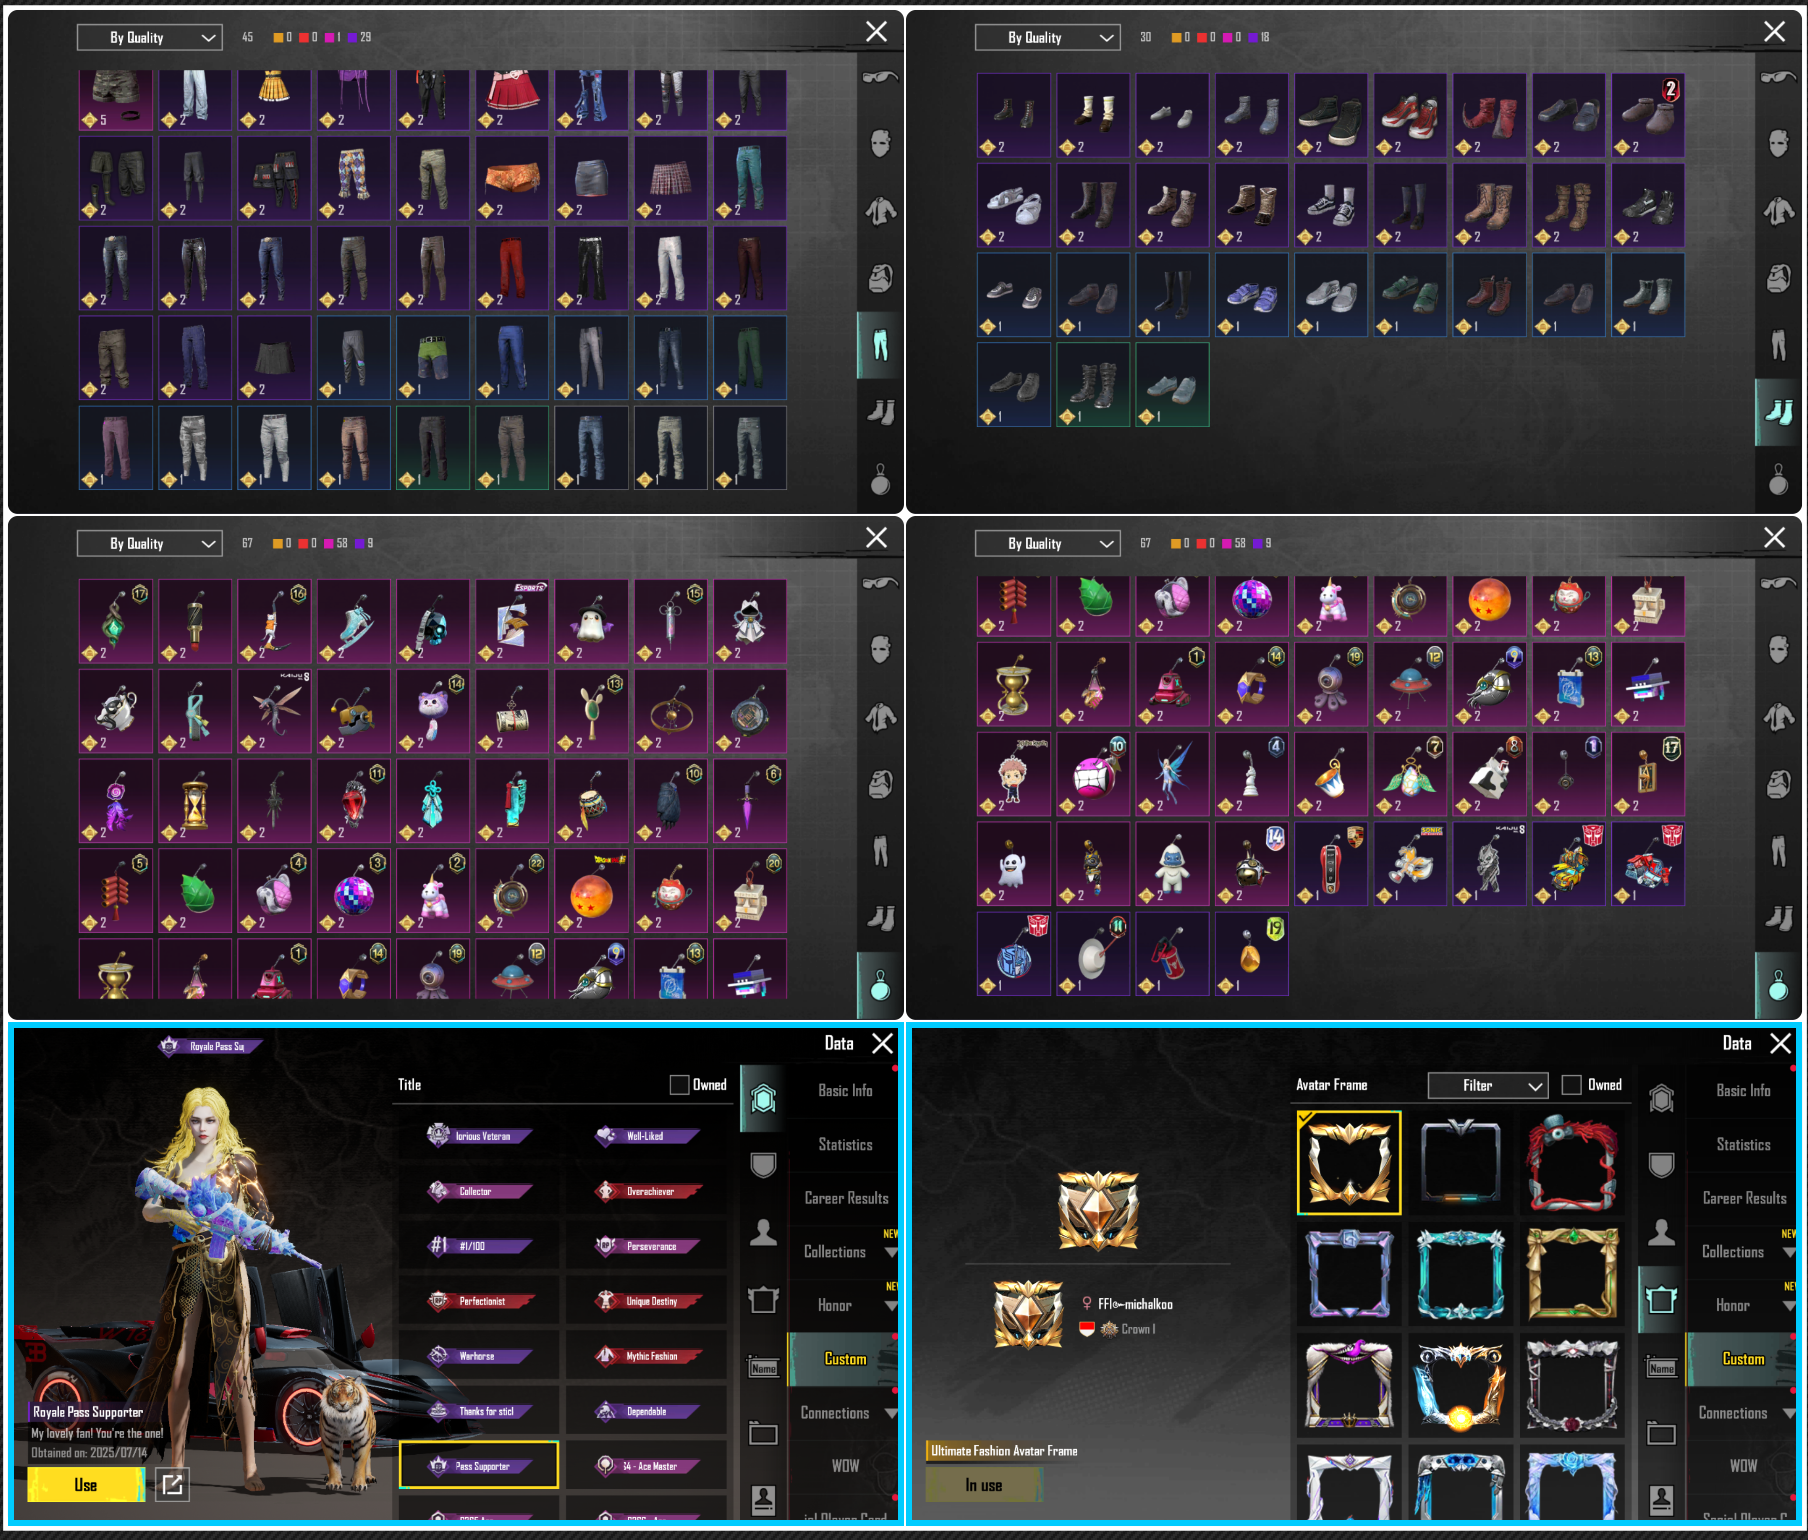Toggle the Owned checkbox next to Filter
This screenshot has width=1808, height=1540.
1571,1085
